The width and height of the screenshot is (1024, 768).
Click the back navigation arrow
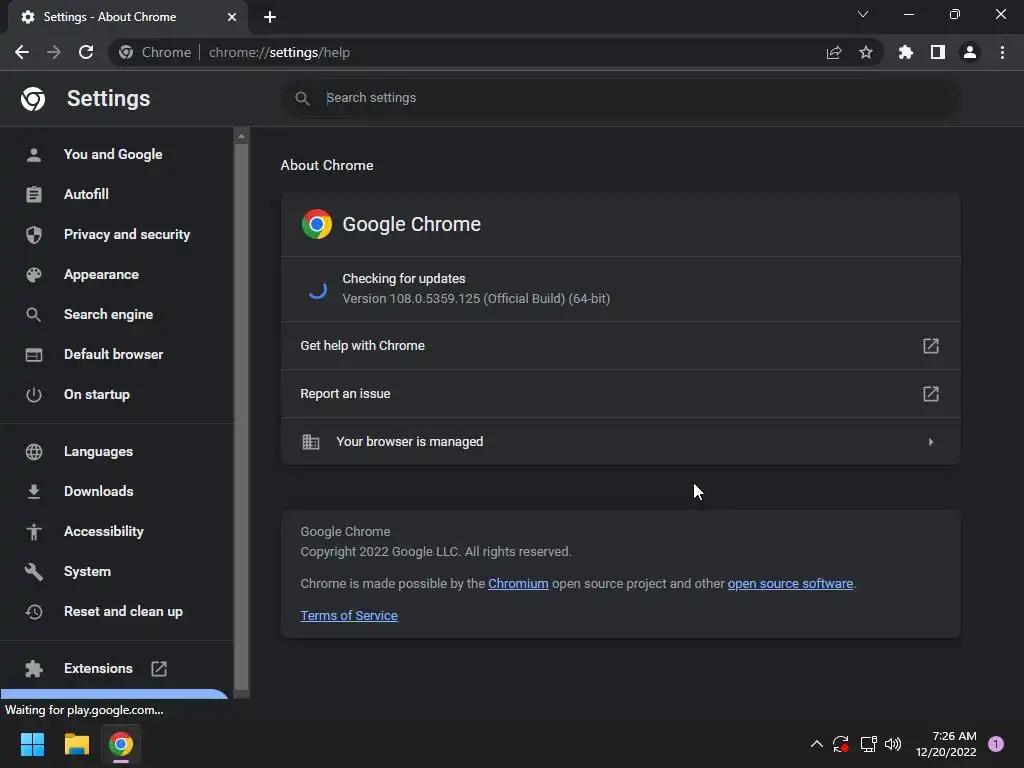coord(22,52)
